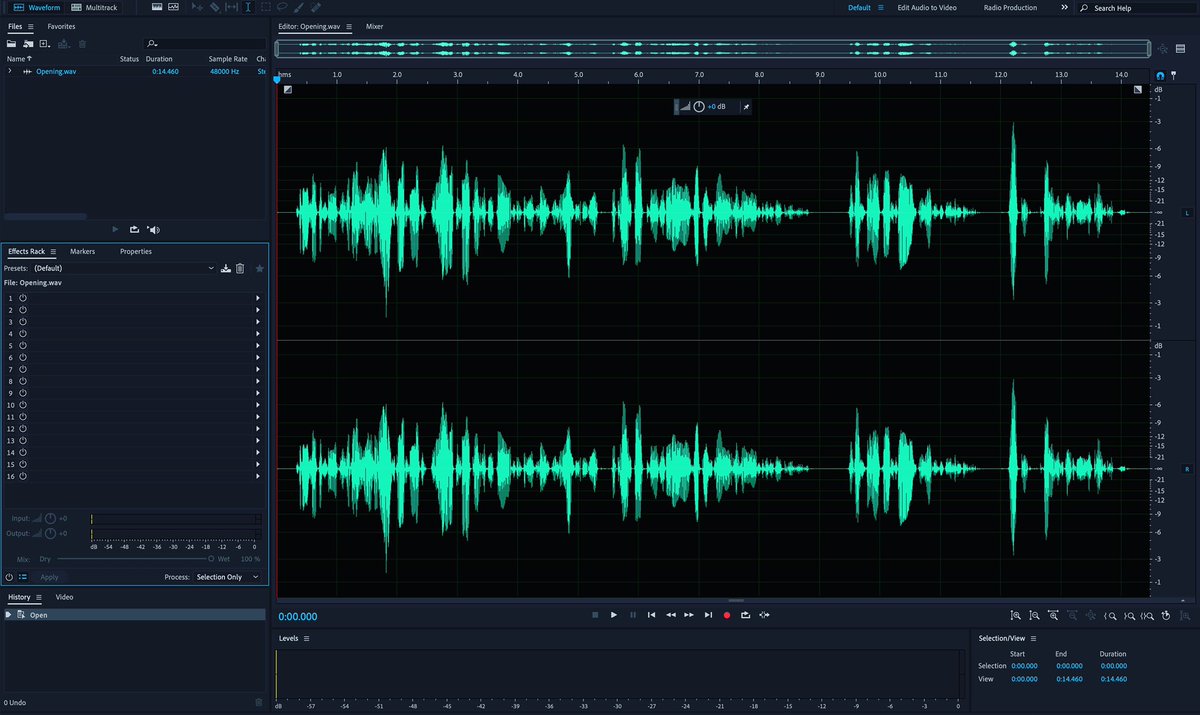The image size is (1200, 715).
Task: Select the Spot Healing Brush tool
Action: click(x=315, y=6)
